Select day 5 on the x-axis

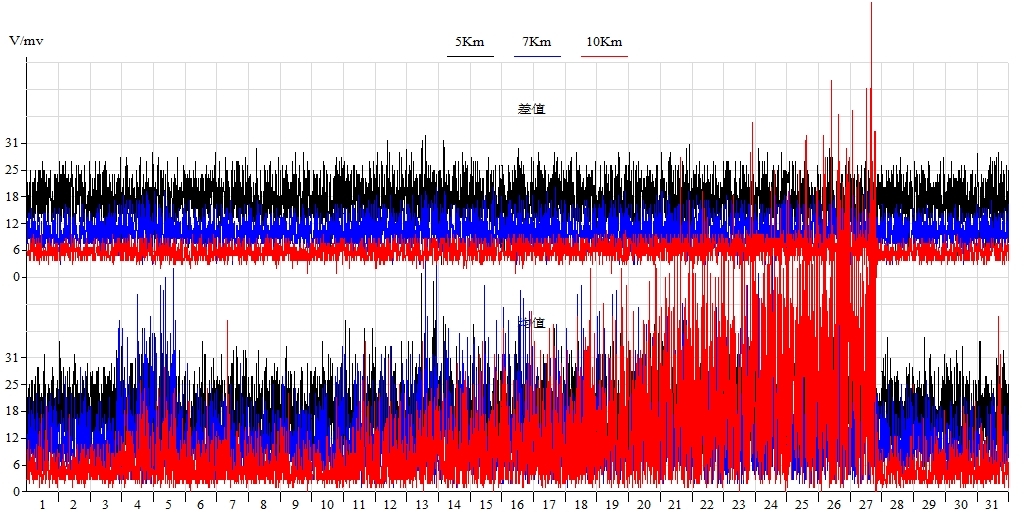click(x=168, y=505)
